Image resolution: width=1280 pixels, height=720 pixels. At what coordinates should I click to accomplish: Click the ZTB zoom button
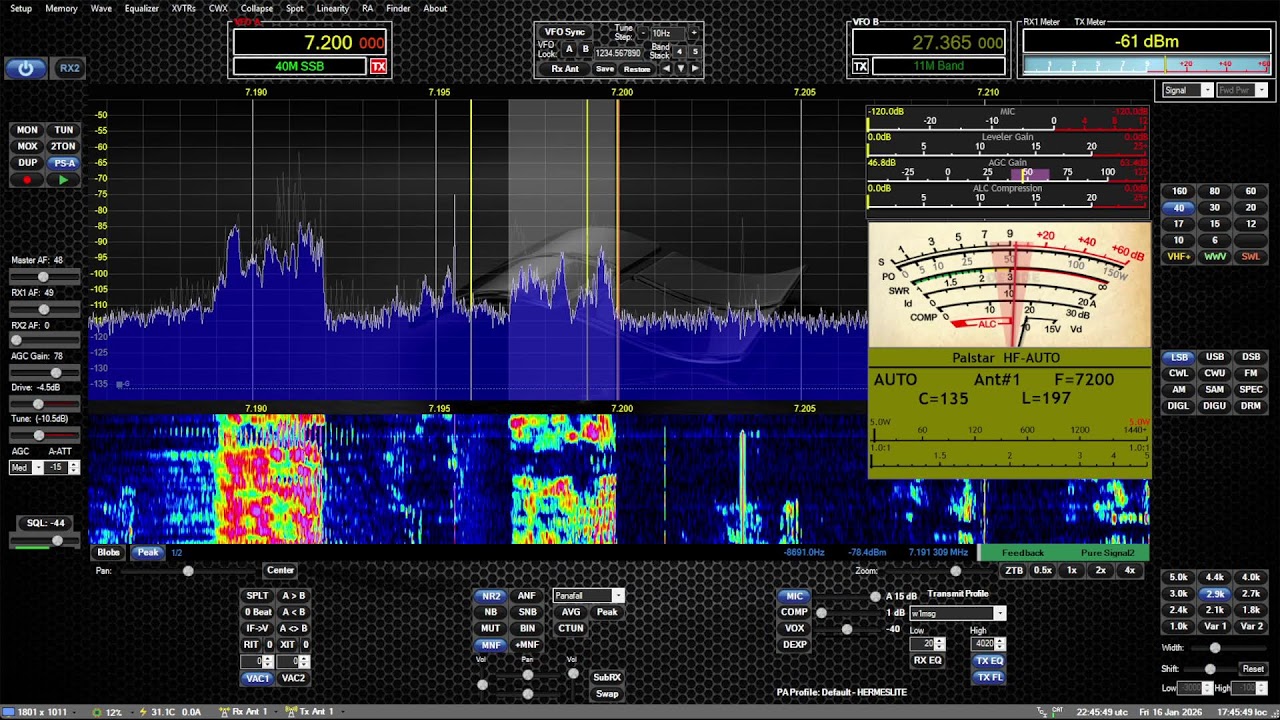(x=1014, y=570)
